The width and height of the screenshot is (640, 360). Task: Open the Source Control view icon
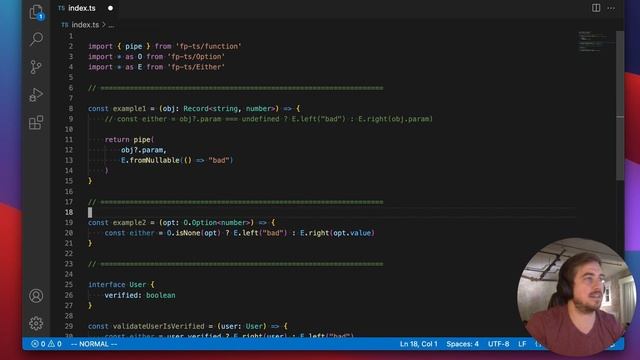coord(36,67)
